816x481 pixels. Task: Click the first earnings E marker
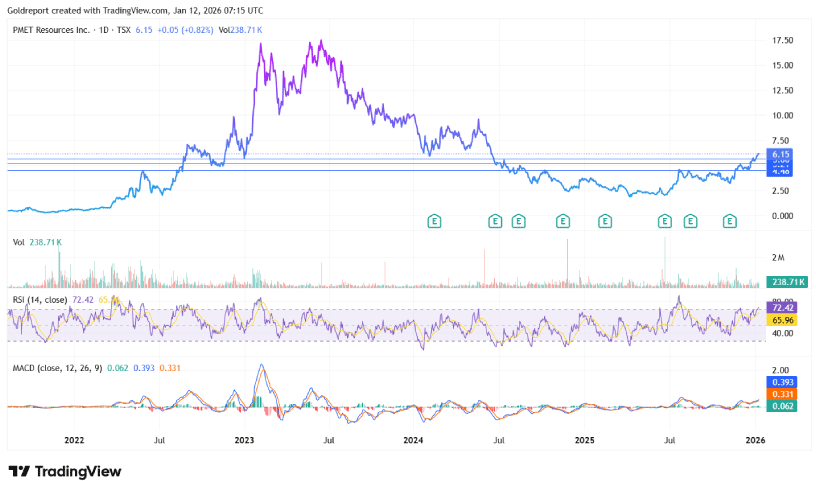pyautogui.click(x=434, y=220)
